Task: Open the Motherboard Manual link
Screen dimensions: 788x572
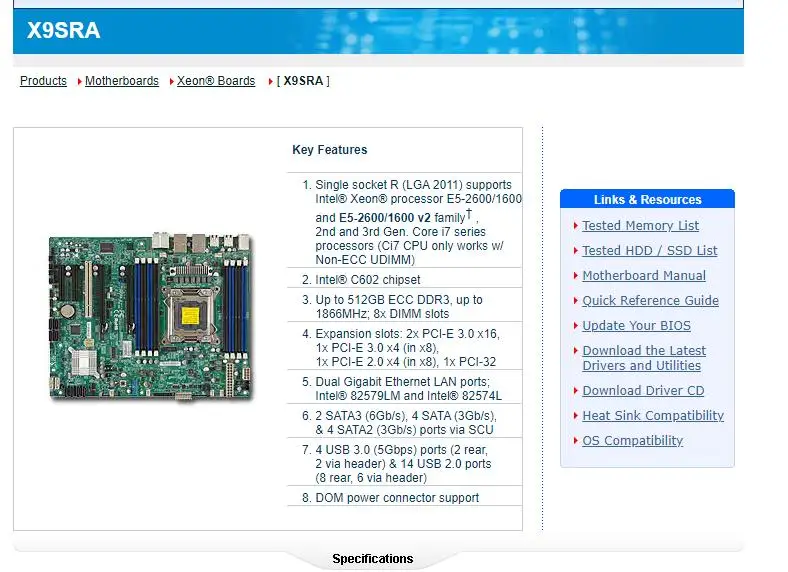Action: click(x=644, y=276)
